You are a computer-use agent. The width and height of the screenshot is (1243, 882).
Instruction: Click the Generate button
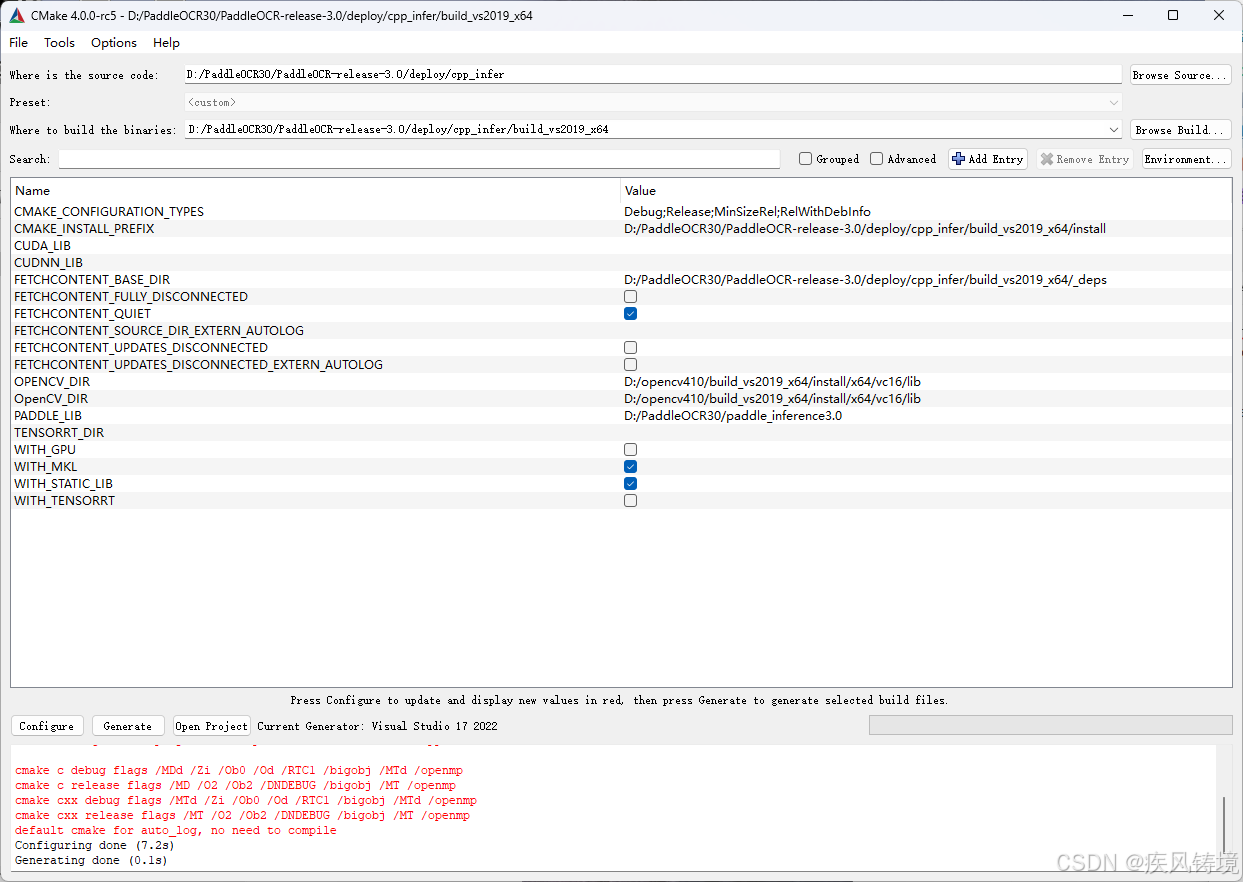pyautogui.click(x=128, y=726)
